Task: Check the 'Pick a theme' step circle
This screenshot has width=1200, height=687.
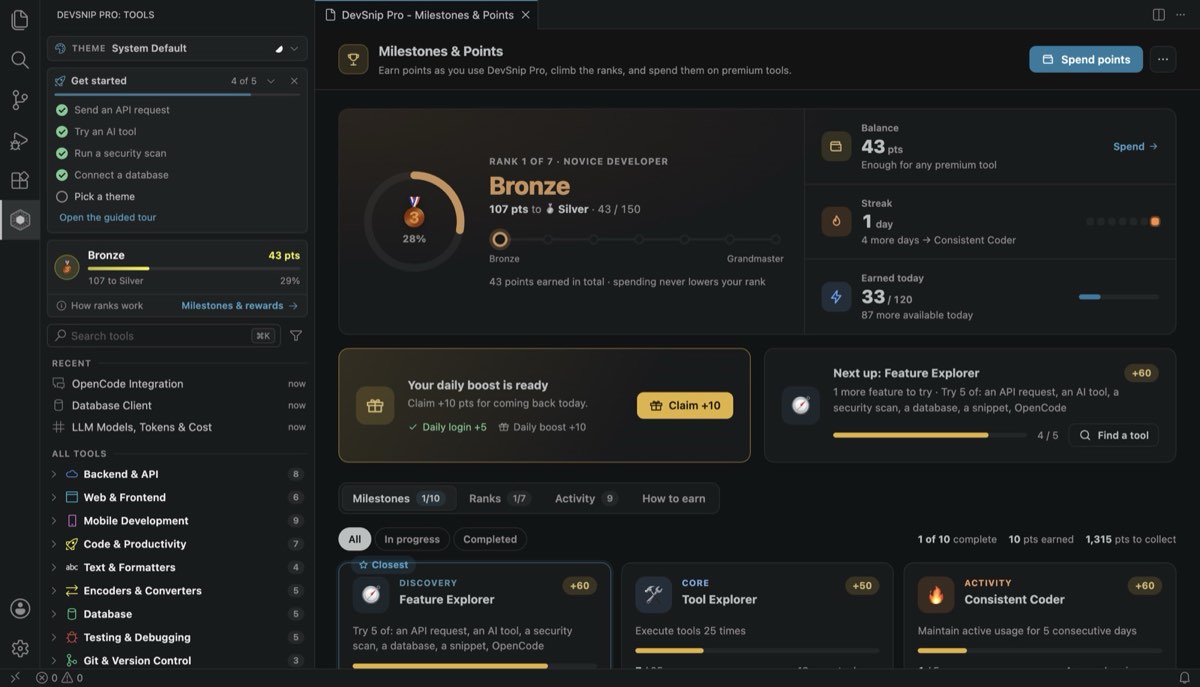Action: [62, 197]
